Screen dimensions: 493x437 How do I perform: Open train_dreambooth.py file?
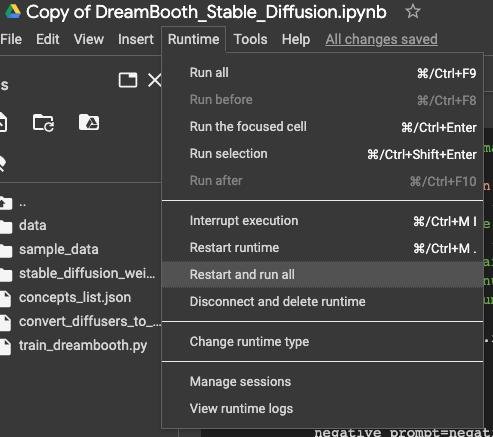click(x=83, y=346)
